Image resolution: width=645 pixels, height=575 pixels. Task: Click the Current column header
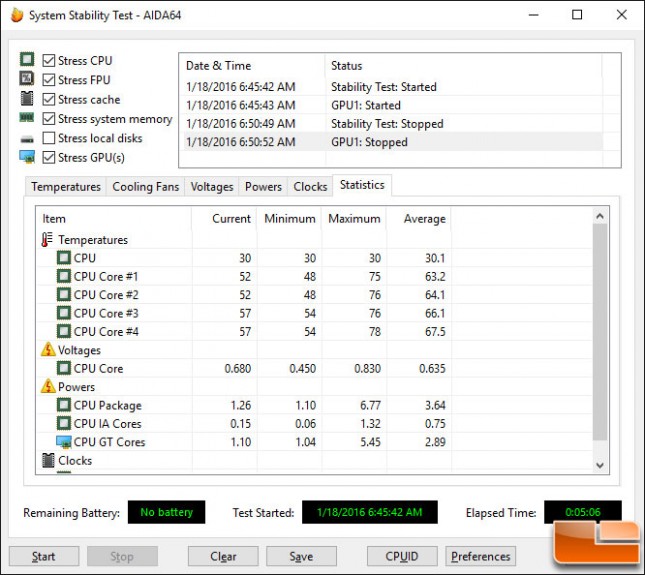point(224,218)
